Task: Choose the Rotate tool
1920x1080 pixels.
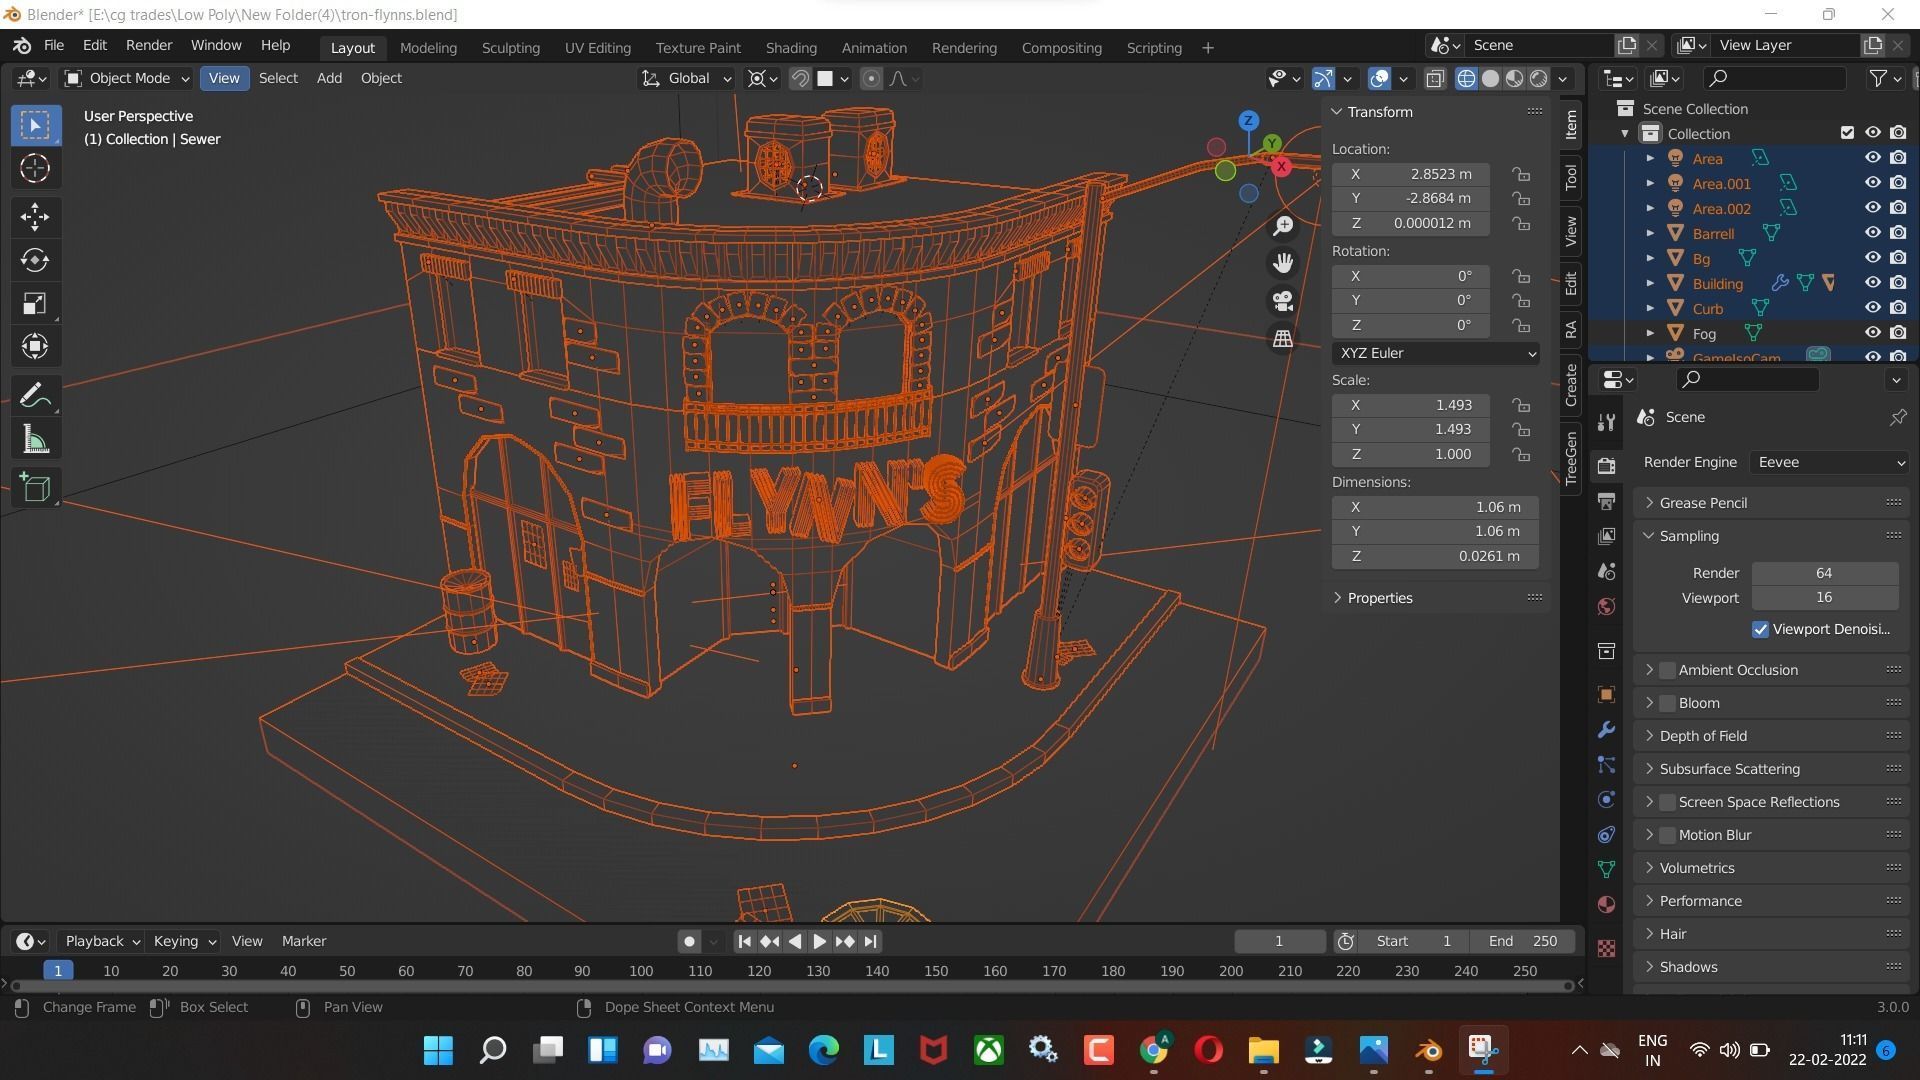Action: pos(35,260)
